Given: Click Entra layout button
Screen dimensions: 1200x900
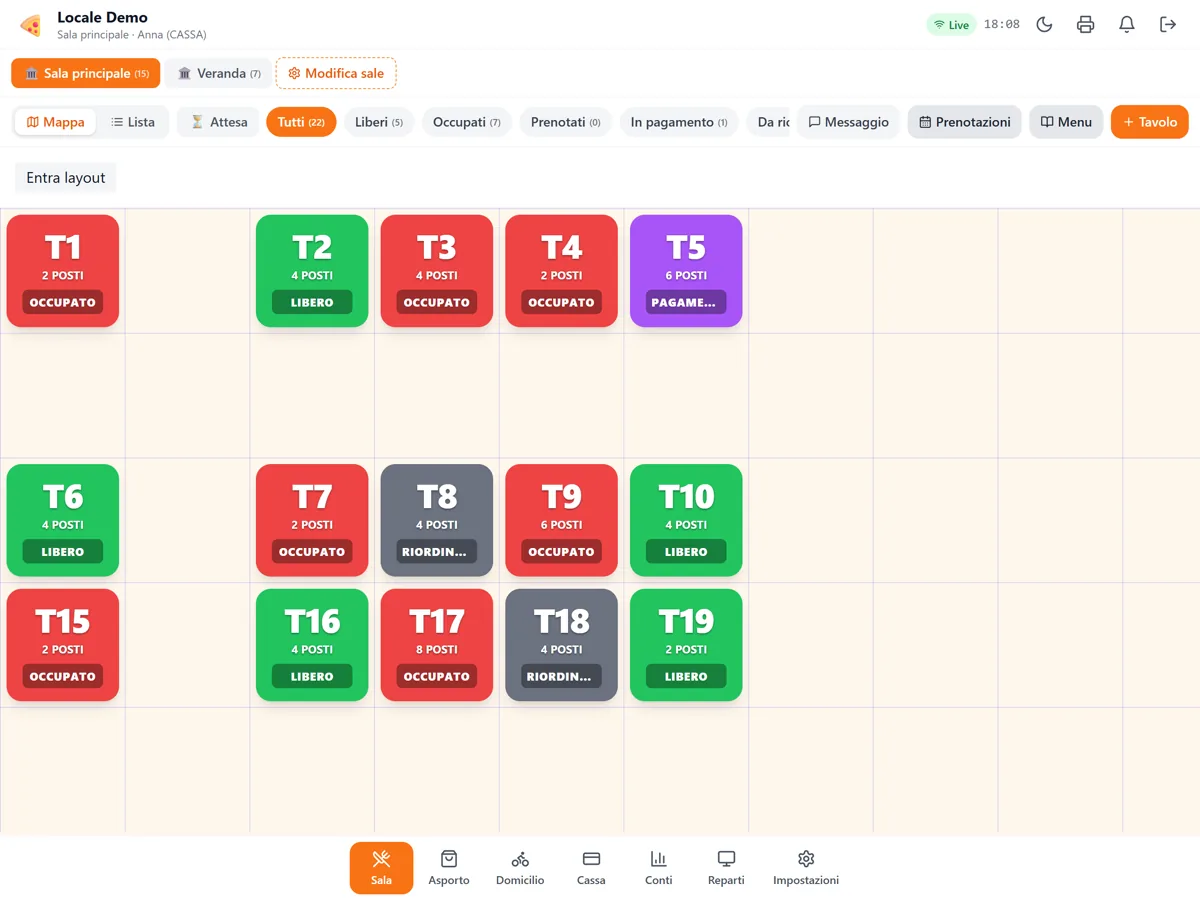Looking at the screenshot, I should tap(66, 177).
